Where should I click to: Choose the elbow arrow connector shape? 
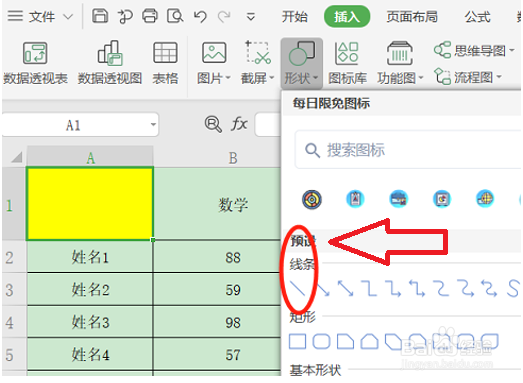pos(393,288)
